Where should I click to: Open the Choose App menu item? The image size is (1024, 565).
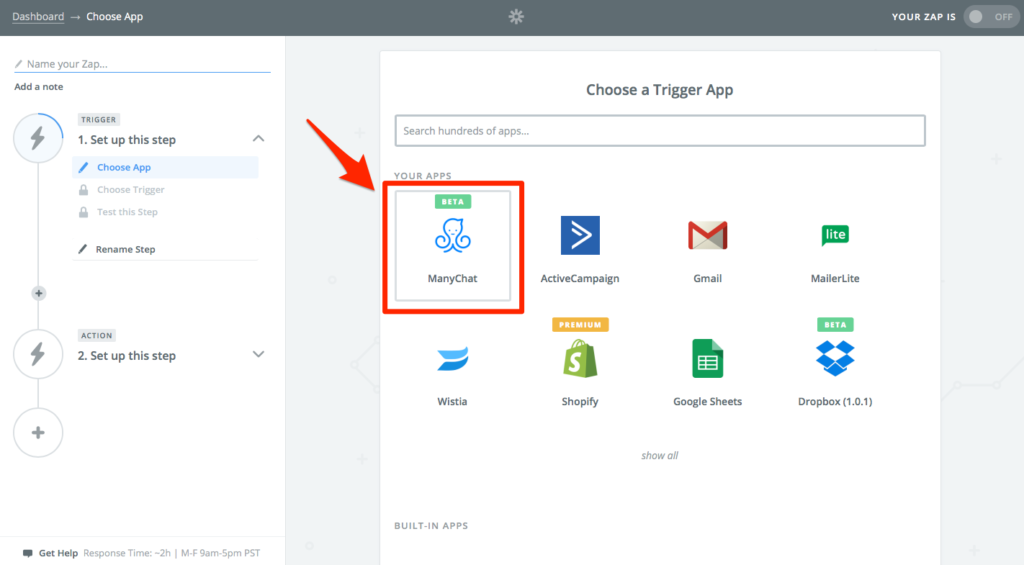(x=165, y=167)
